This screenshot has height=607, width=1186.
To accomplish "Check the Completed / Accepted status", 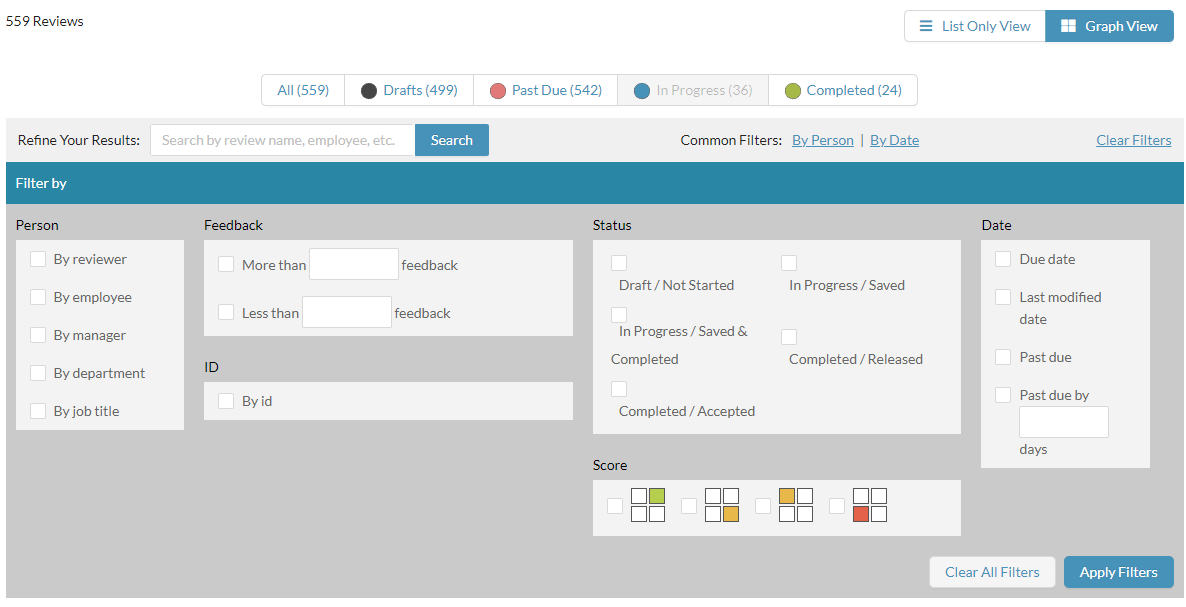I will [x=619, y=389].
